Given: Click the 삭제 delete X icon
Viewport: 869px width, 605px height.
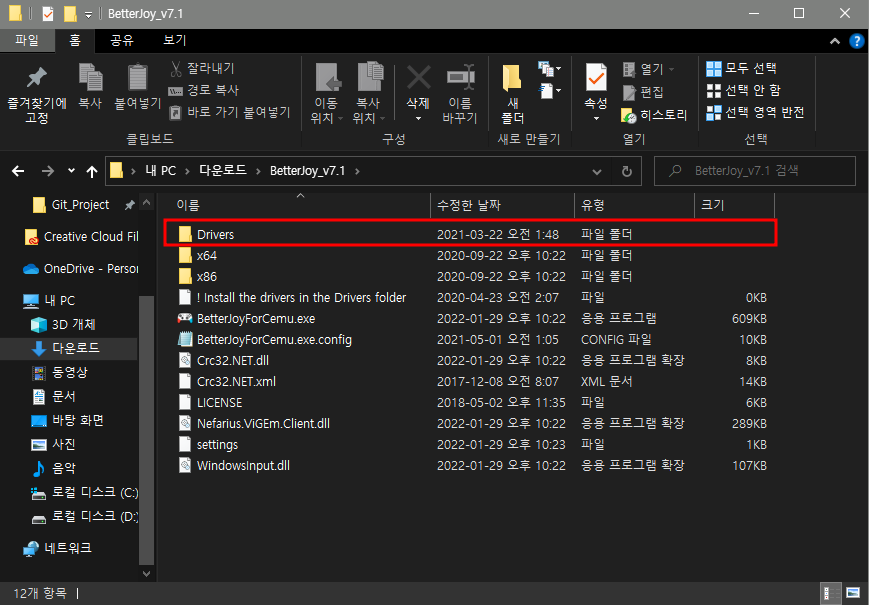Looking at the screenshot, I should pyautogui.click(x=418, y=78).
